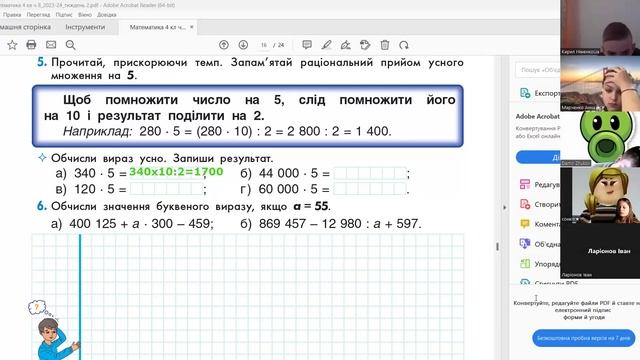The width and height of the screenshot is (640, 360).
Task: Click participant video tile Ларіонов Іван
Action: (600, 251)
